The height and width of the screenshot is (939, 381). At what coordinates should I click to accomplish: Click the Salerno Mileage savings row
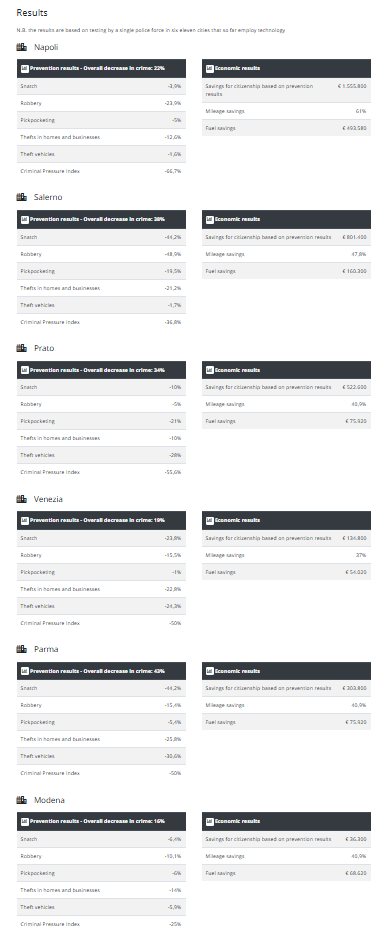click(x=286, y=254)
